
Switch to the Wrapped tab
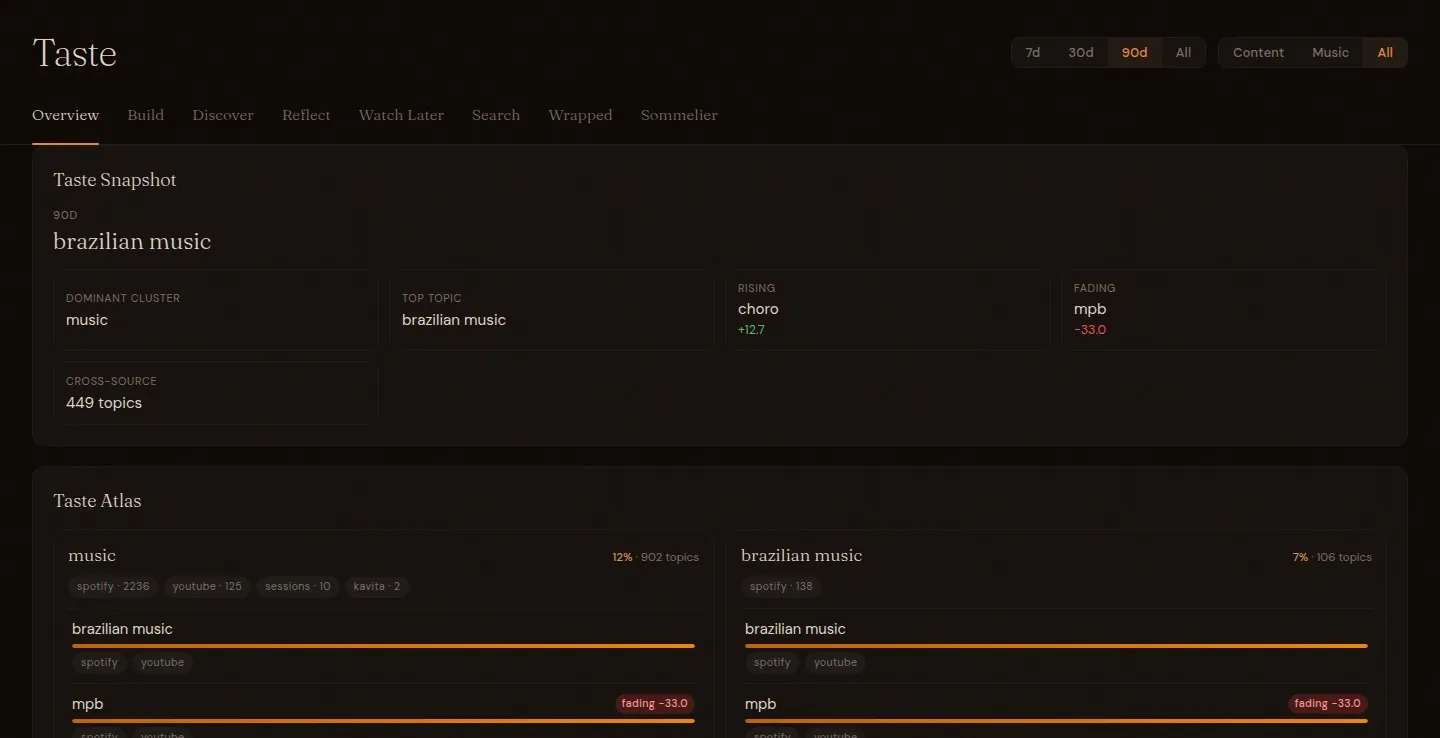[580, 115]
